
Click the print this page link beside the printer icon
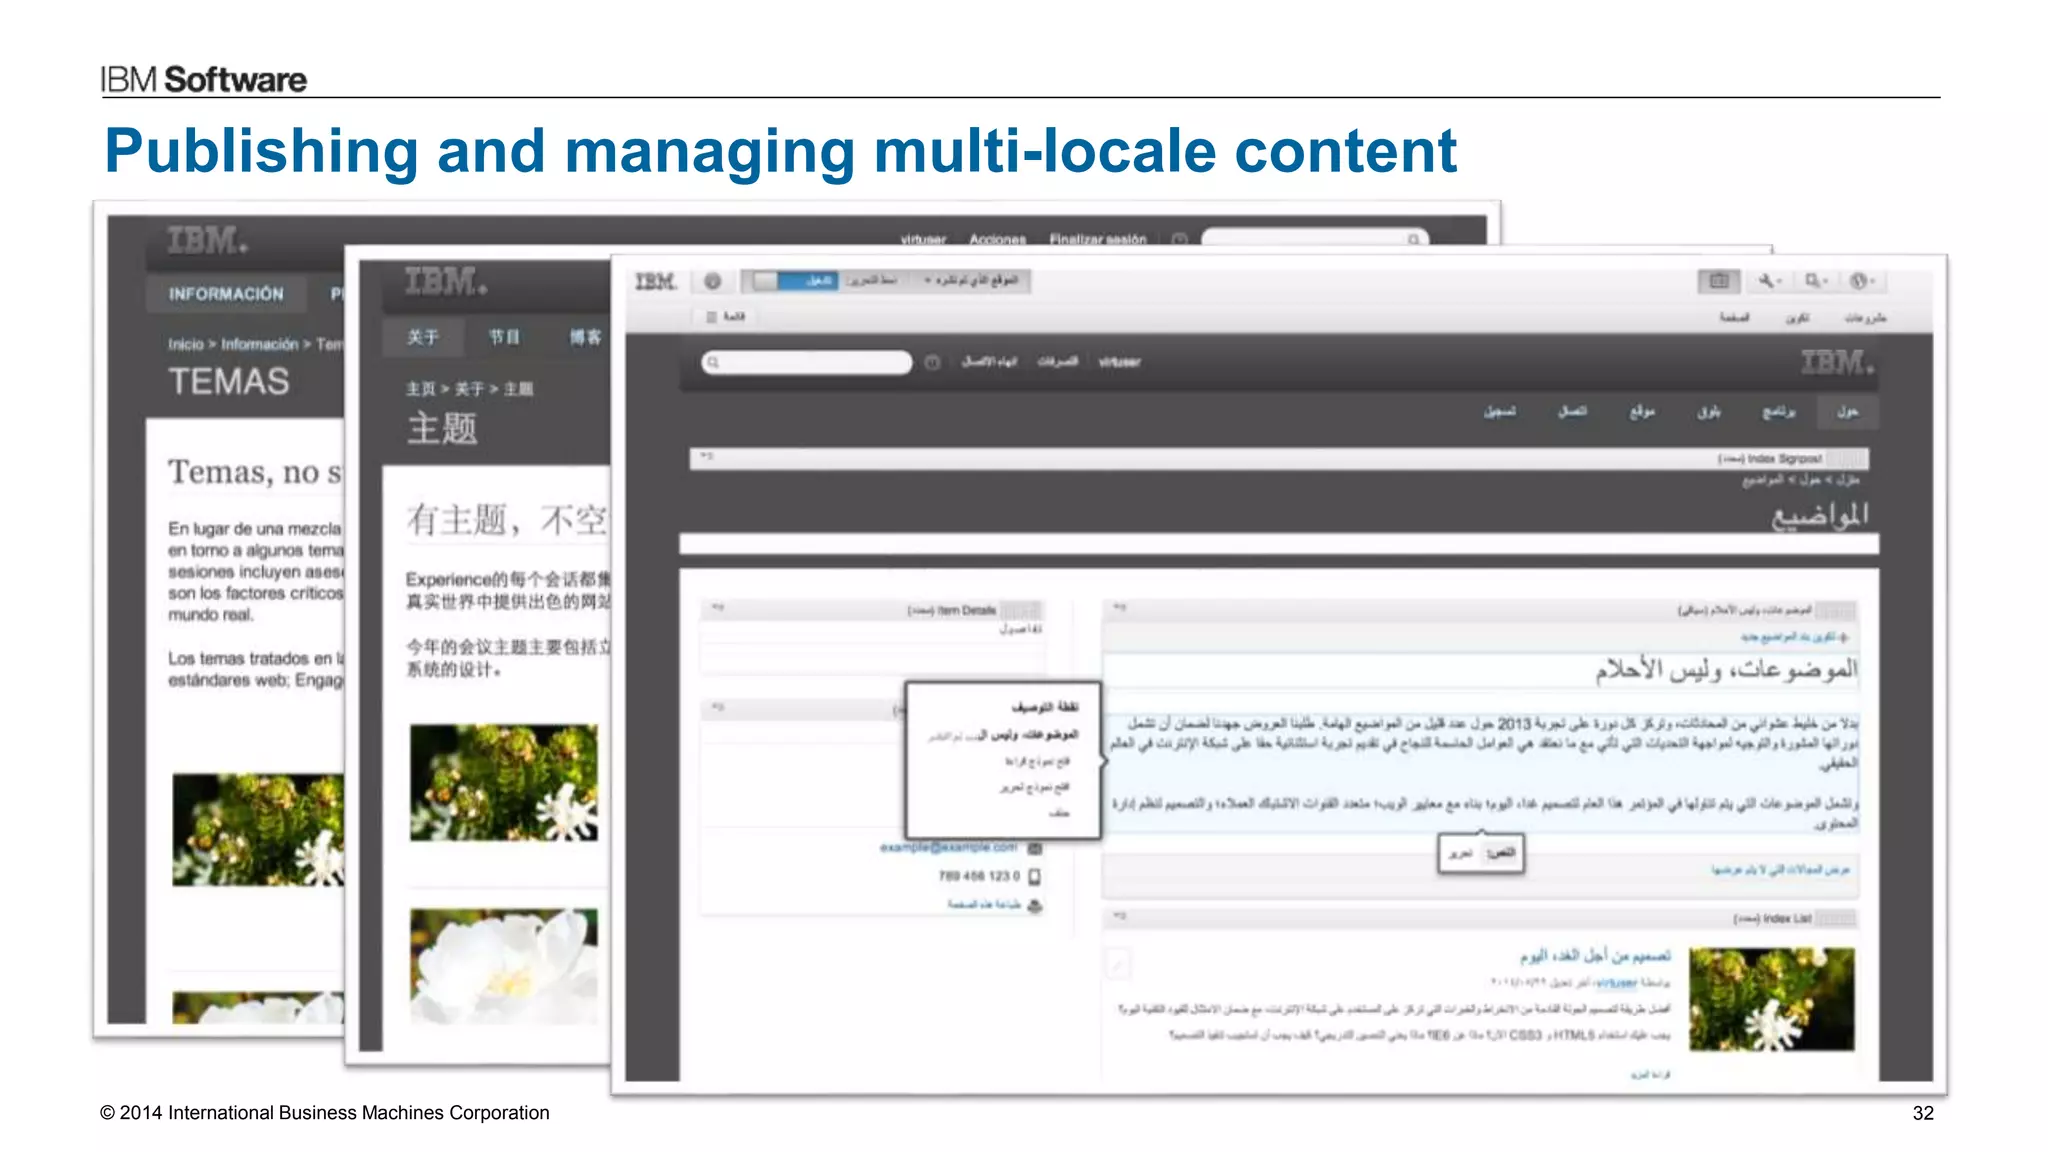(x=984, y=905)
